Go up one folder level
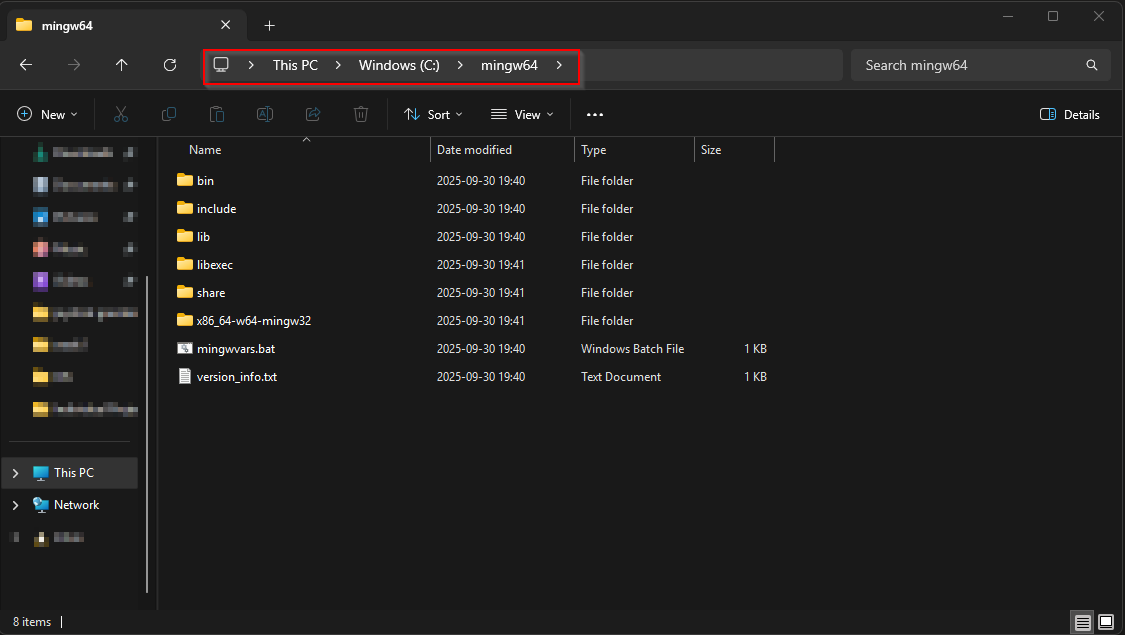 click(x=122, y=65)
